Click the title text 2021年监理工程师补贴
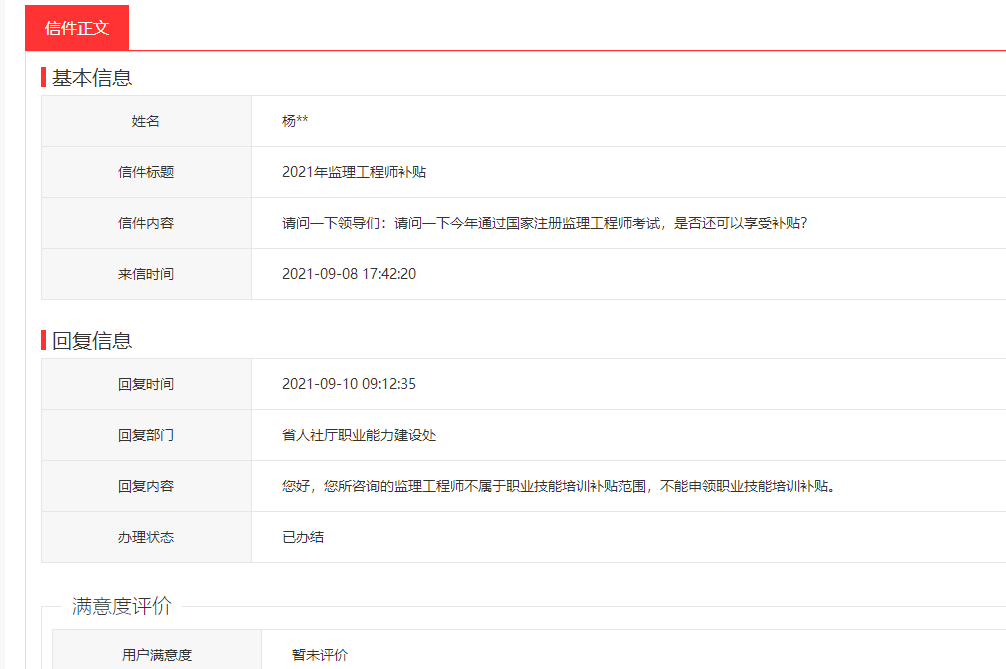 pos(354,172)
